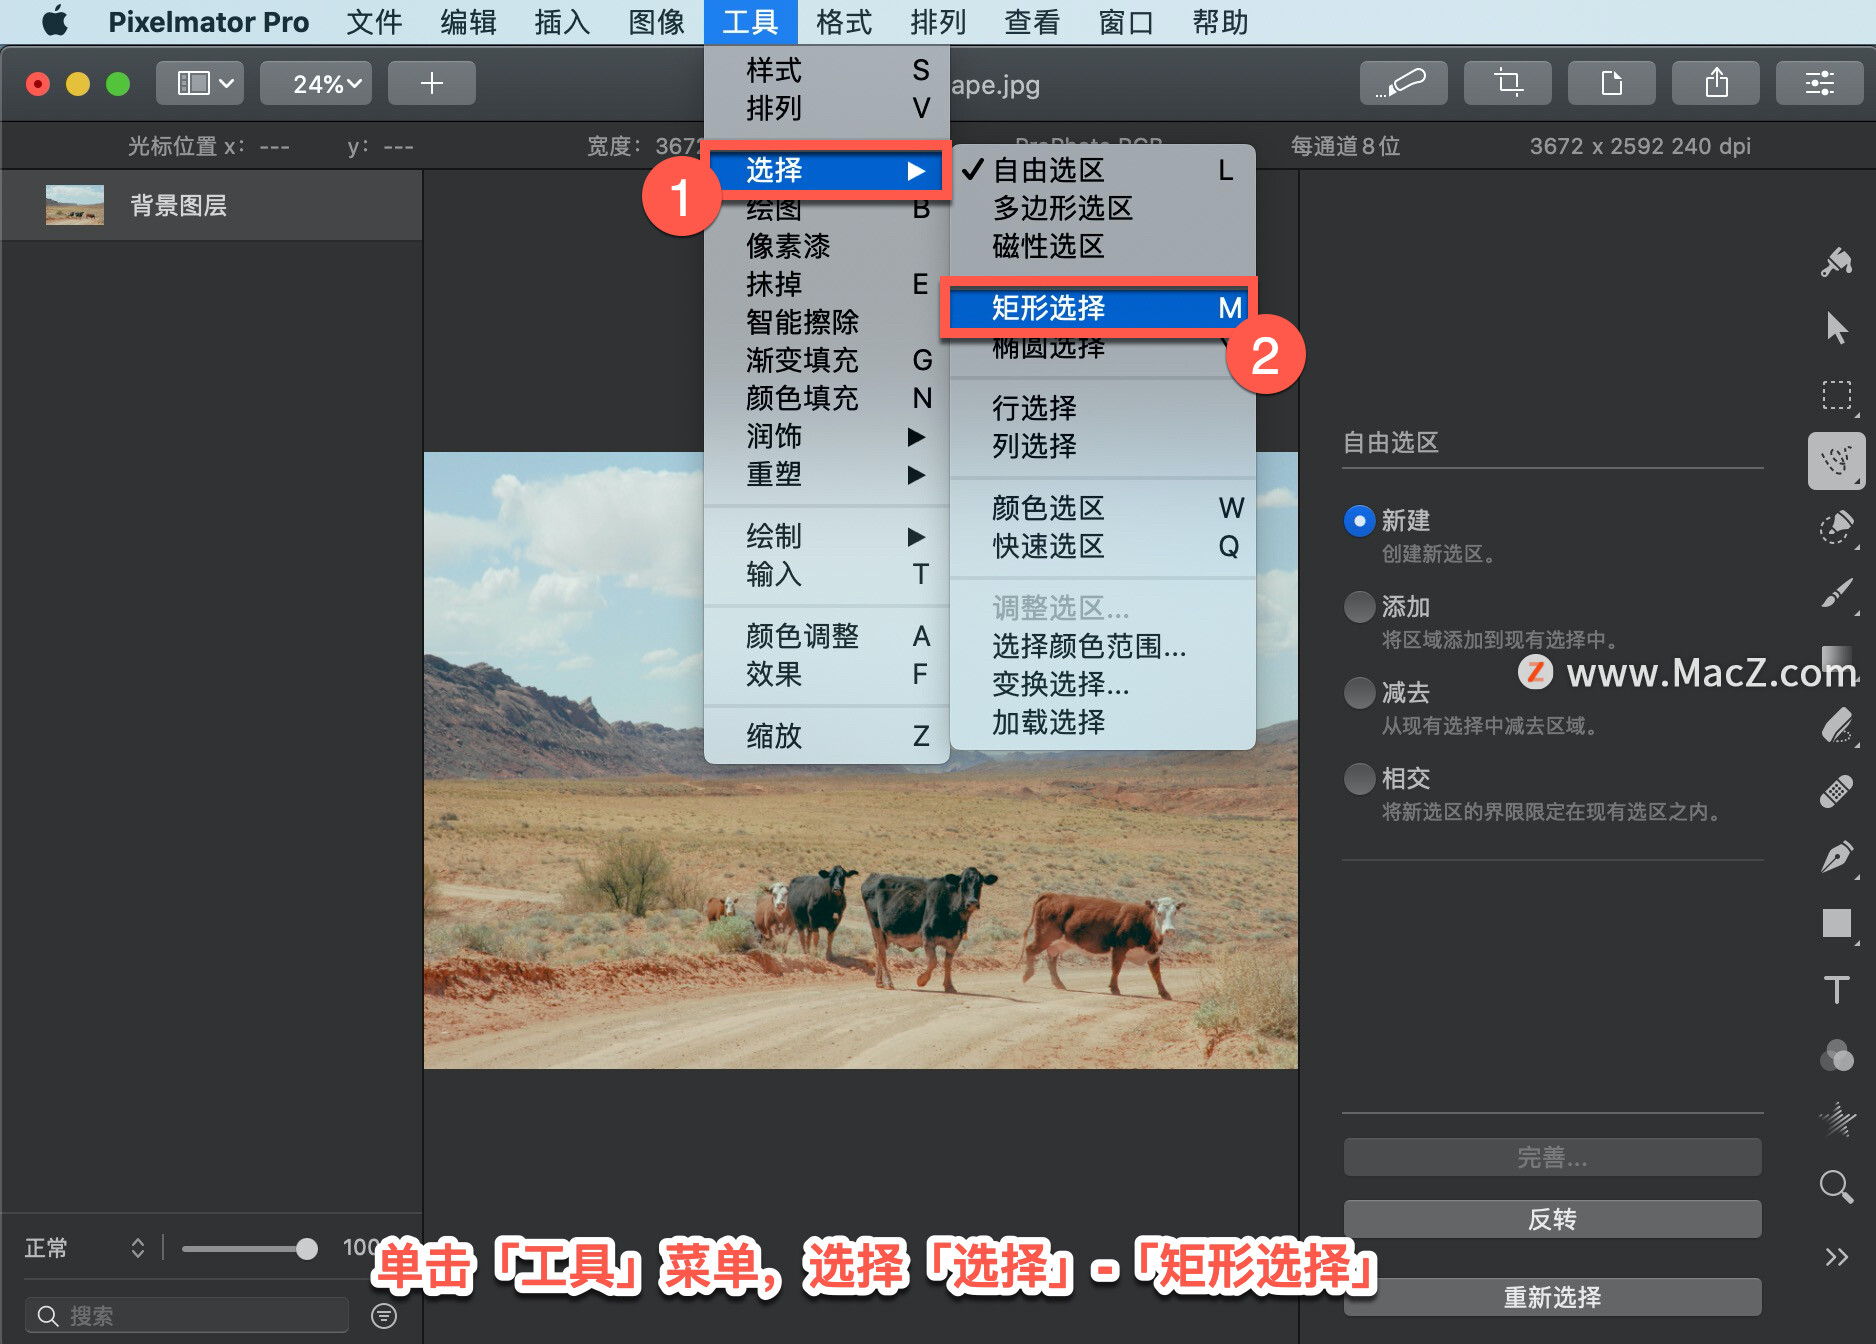Select the Arrange arrow tool
1876x1344 pixels.
tap(1836, 328)
